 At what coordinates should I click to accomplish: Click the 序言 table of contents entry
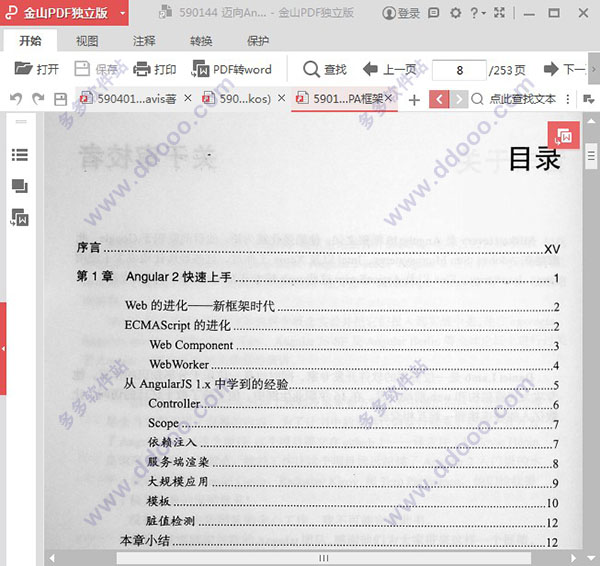[x=318, y=248]
